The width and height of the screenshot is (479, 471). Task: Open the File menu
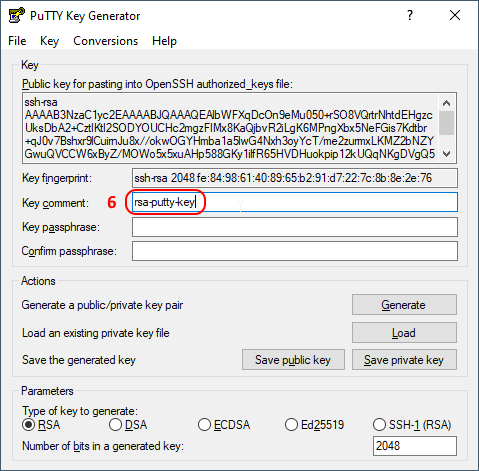tap(17, 41)
